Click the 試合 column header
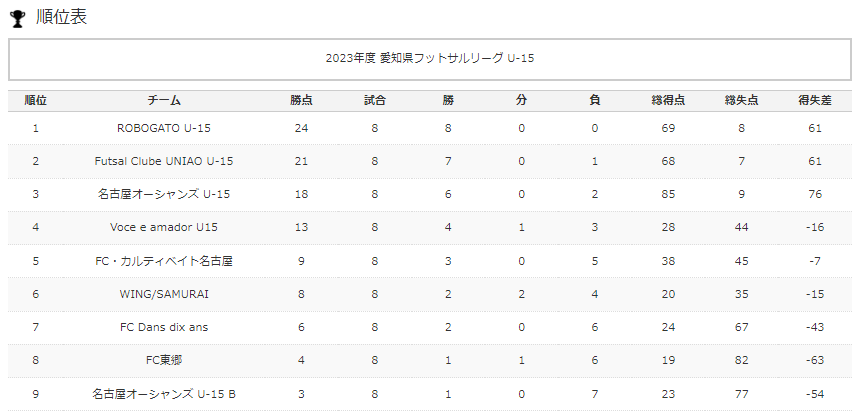The image size is (862, 417). [x=374, y=101]
